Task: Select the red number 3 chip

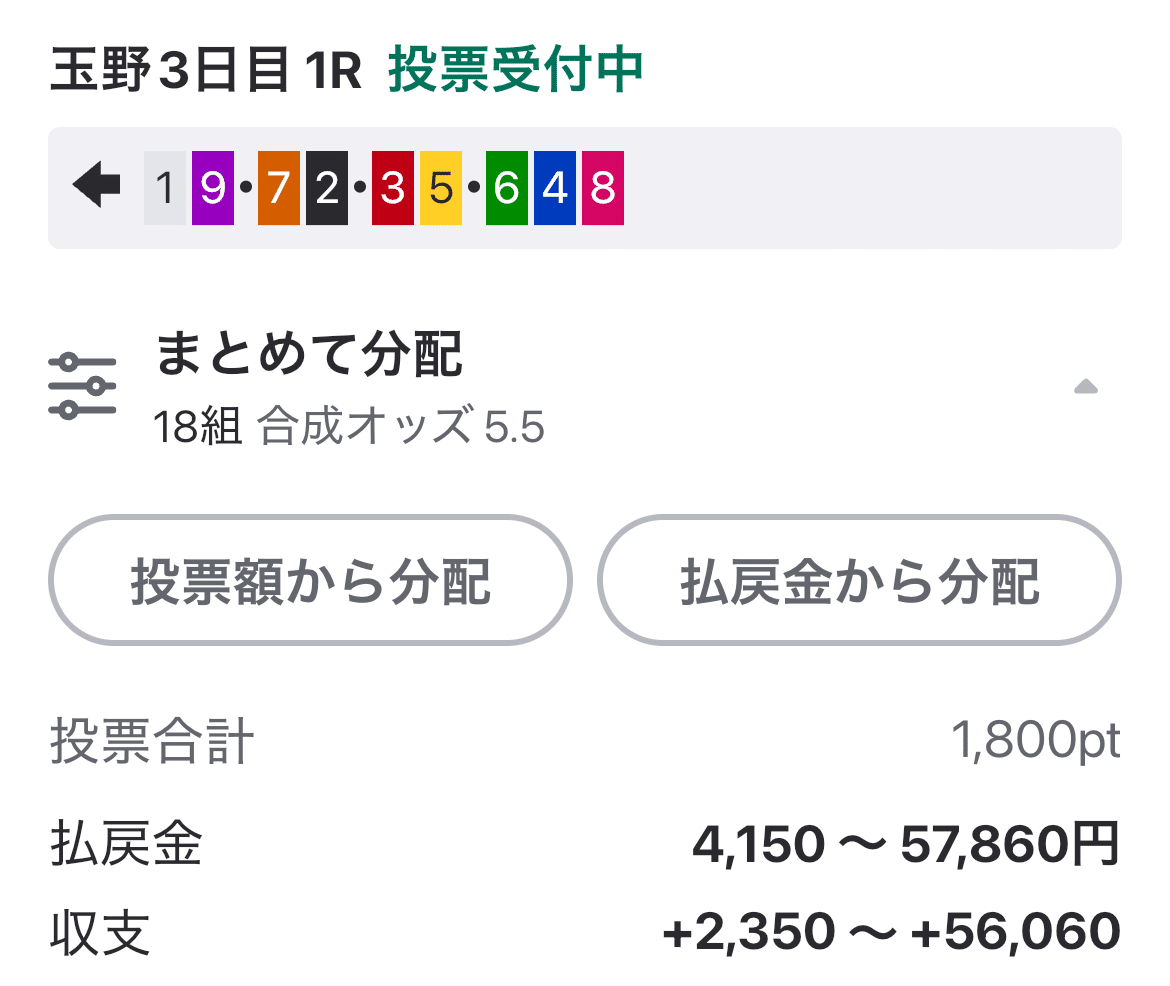Action: (390, 187)
